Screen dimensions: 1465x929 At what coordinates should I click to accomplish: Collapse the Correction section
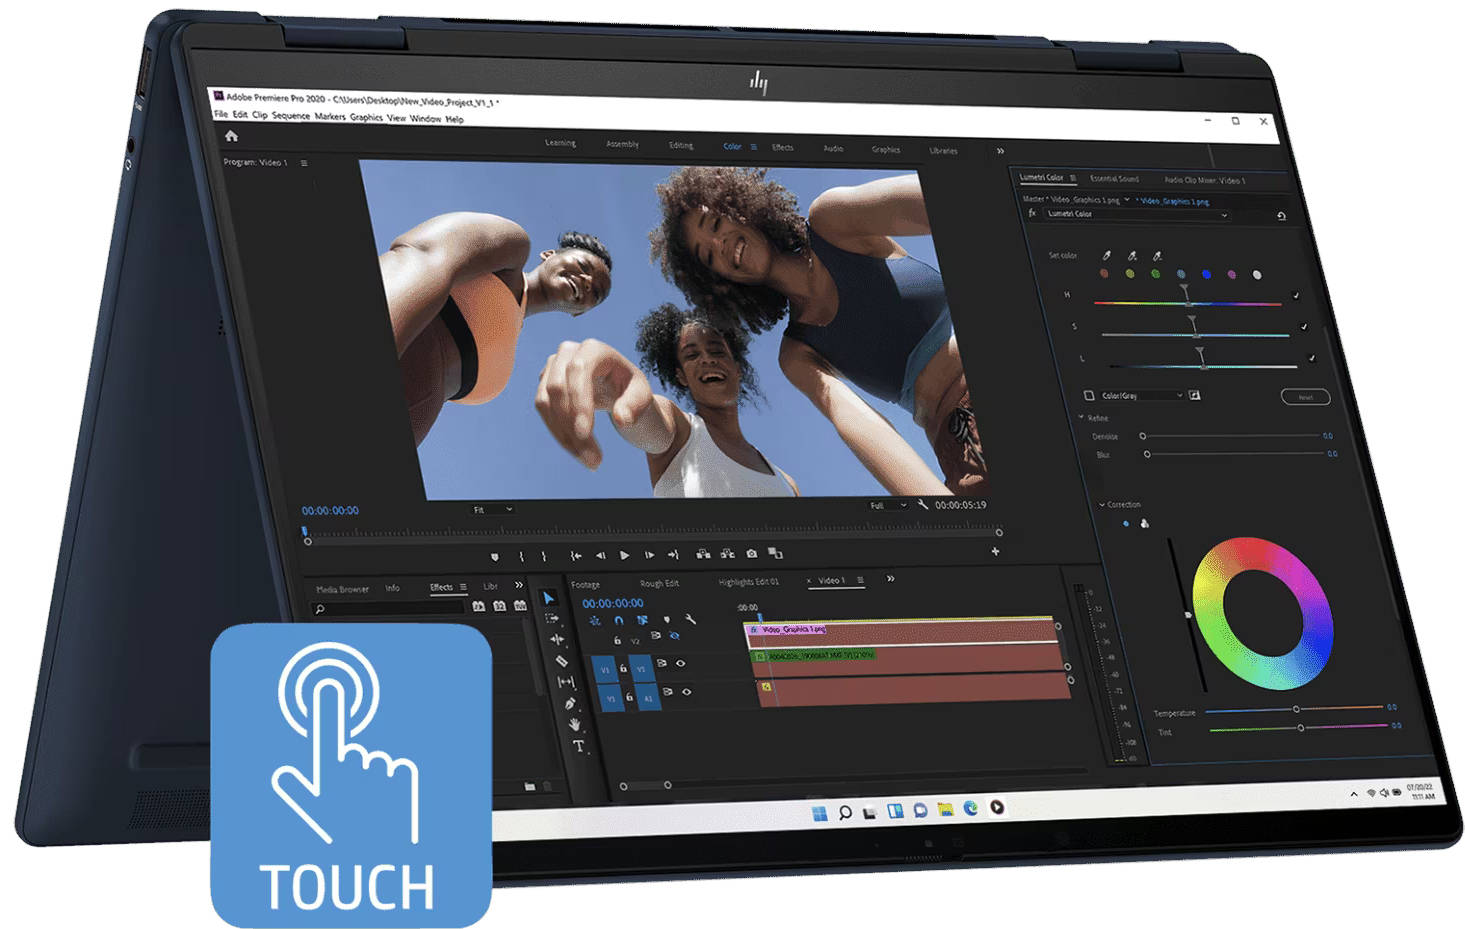(1102, 505)
